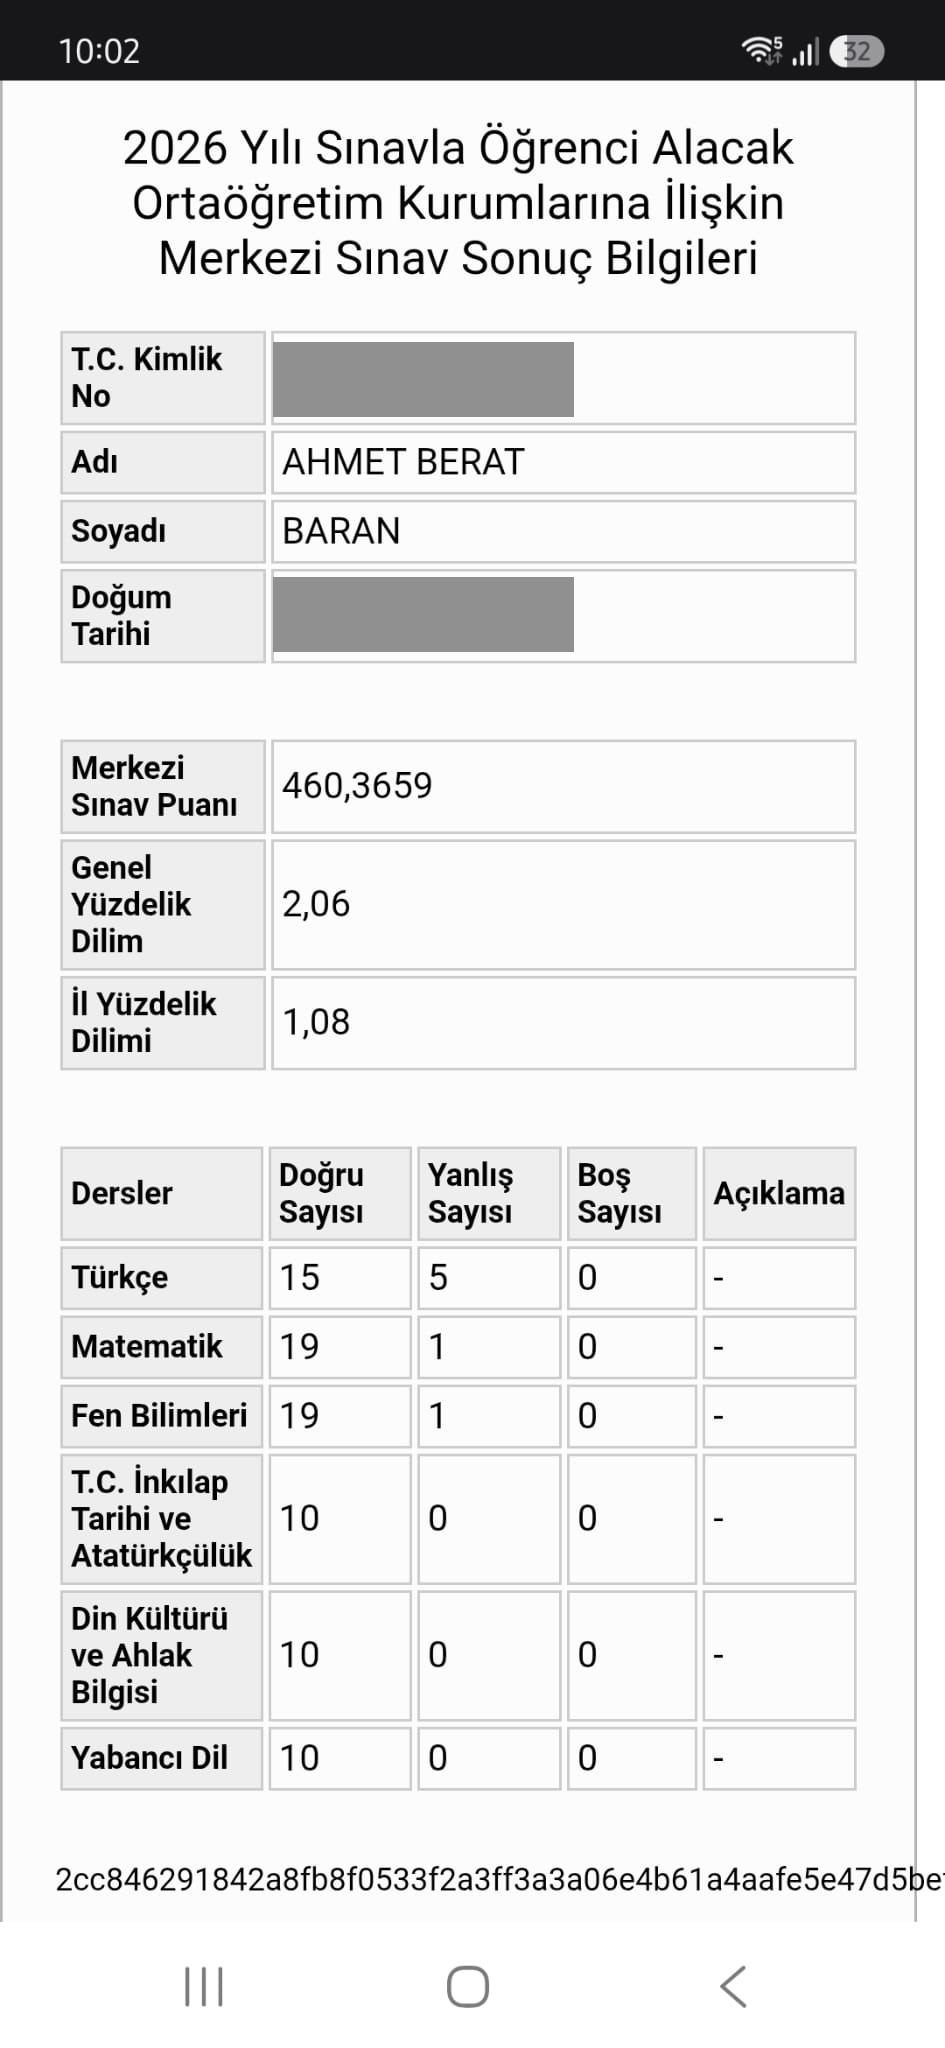945x2048 pixels.
Task: Click the Yanlış Sayısı column header
Action: click(x=489, y=1193)
